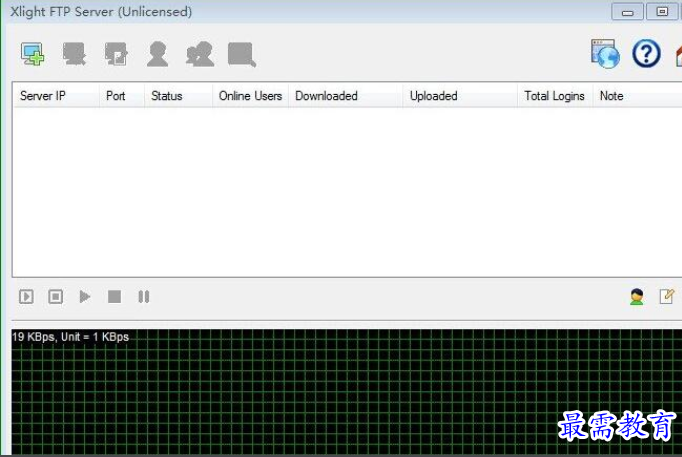Sort by the Status column header

[178, 96]
